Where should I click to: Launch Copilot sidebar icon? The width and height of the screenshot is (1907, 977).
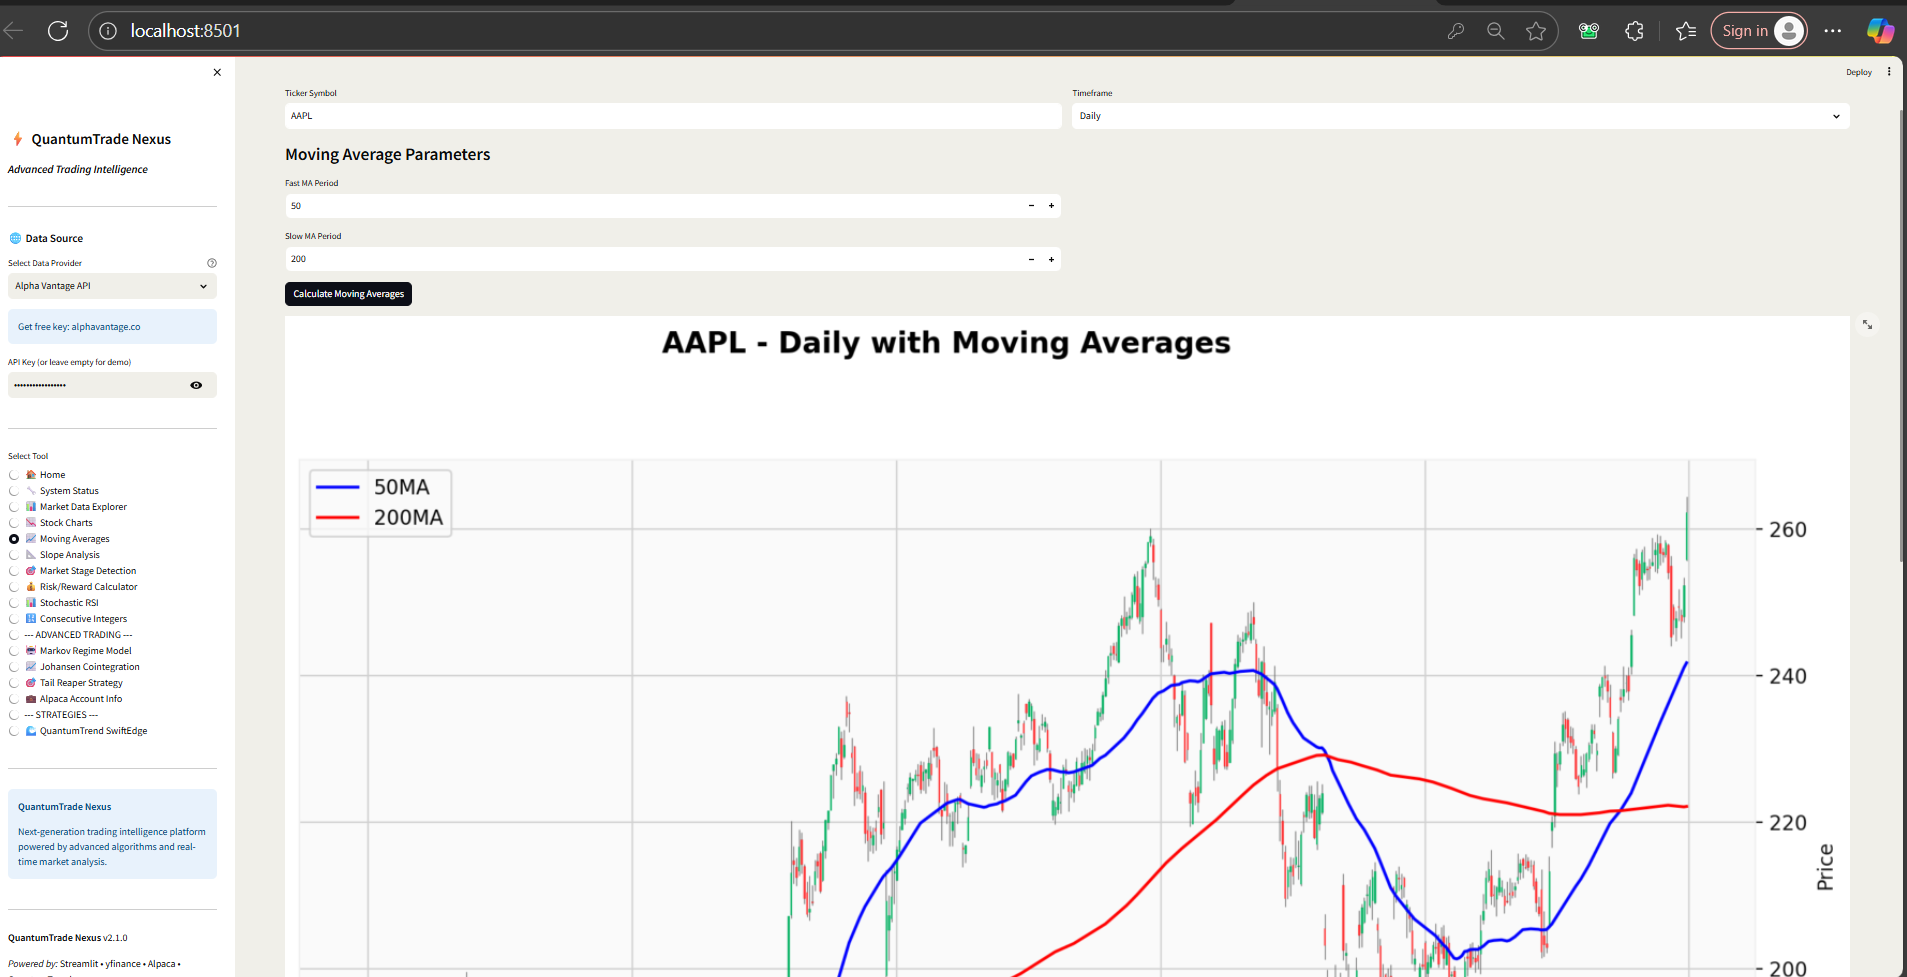(x=1880, y=31)
